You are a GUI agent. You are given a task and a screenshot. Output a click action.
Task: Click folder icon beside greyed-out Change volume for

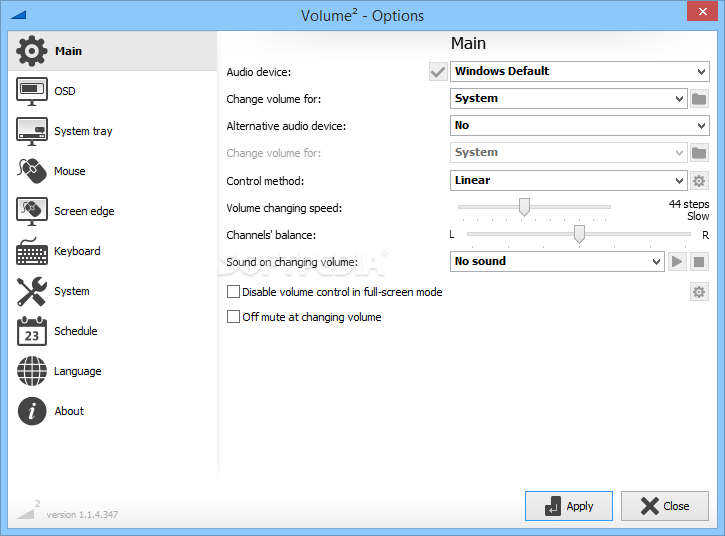coord(699,153)
